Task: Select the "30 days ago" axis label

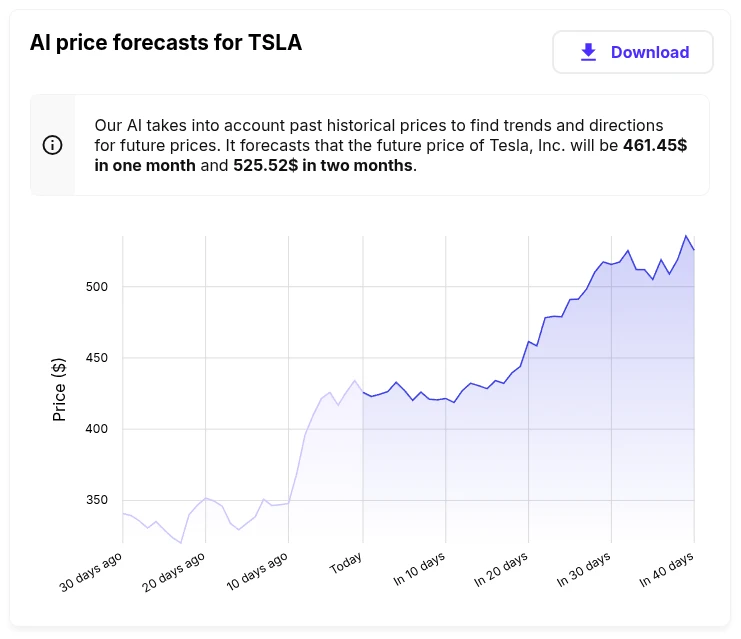Action: click(x=93, y=571)
